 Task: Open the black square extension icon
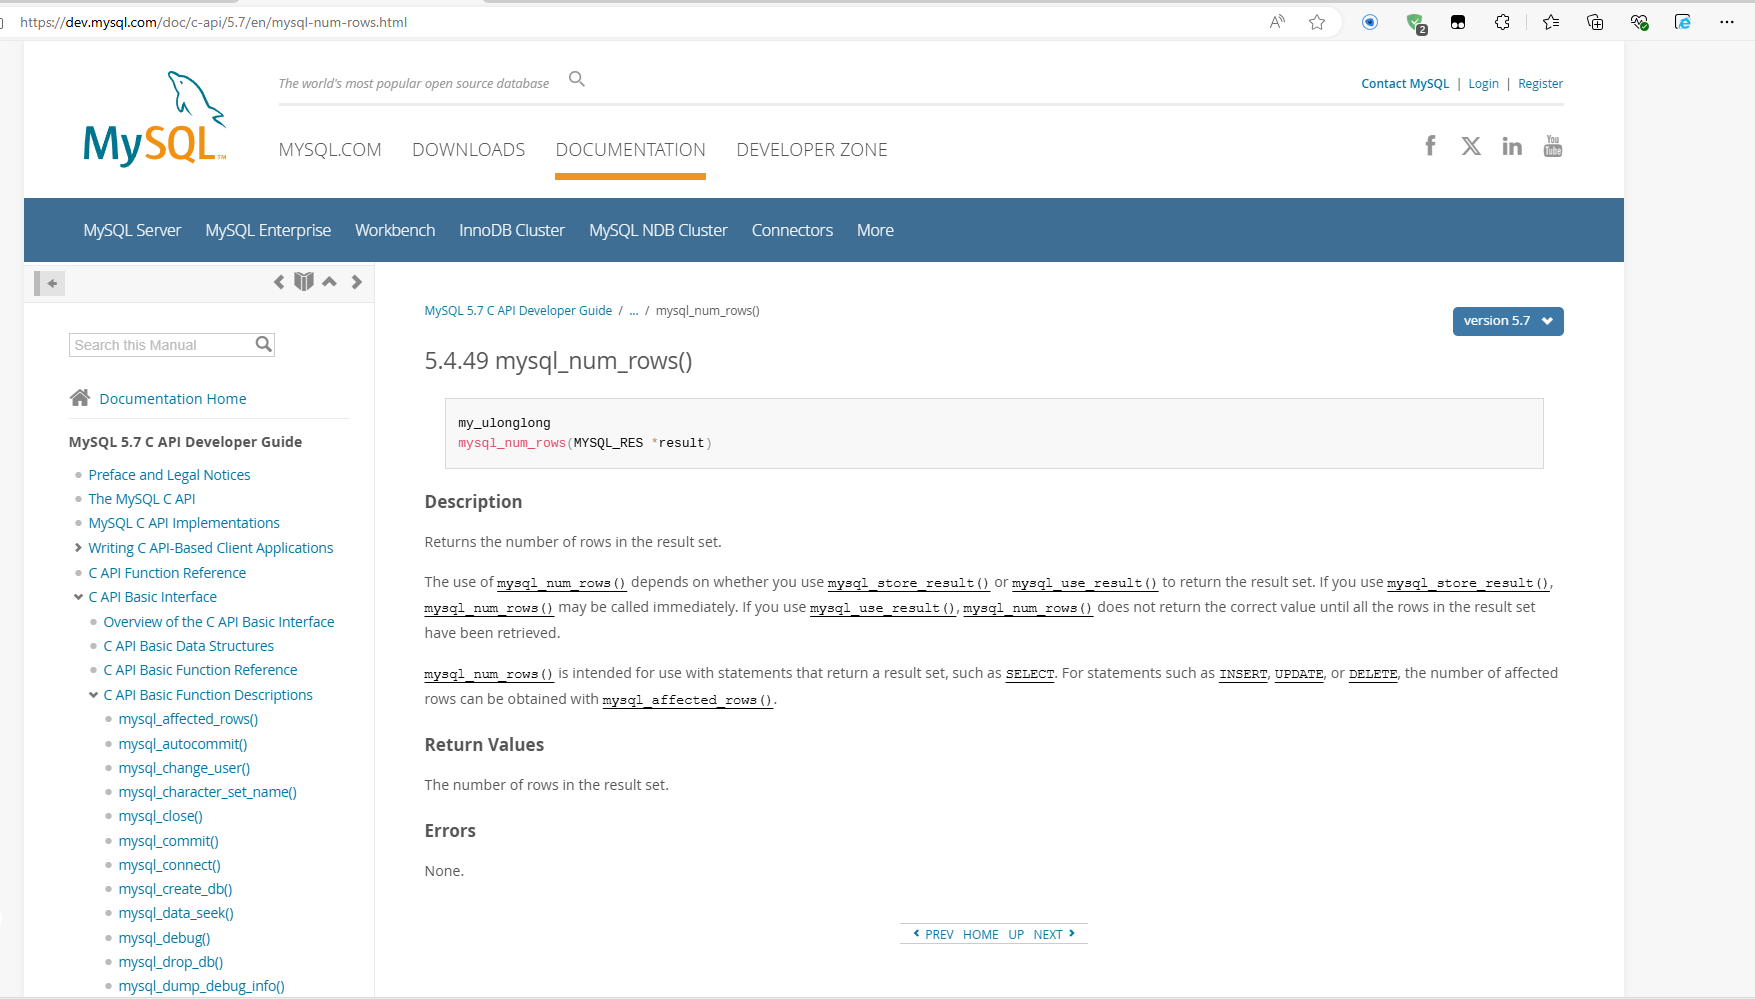click(1458, 22)
